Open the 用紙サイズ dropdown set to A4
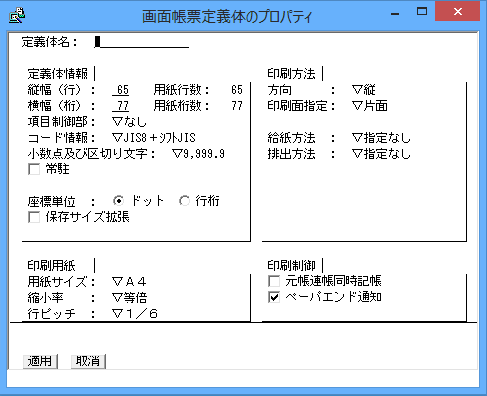Image resolution: width=487 pixels, height=396 pixels. coord(129,282)
